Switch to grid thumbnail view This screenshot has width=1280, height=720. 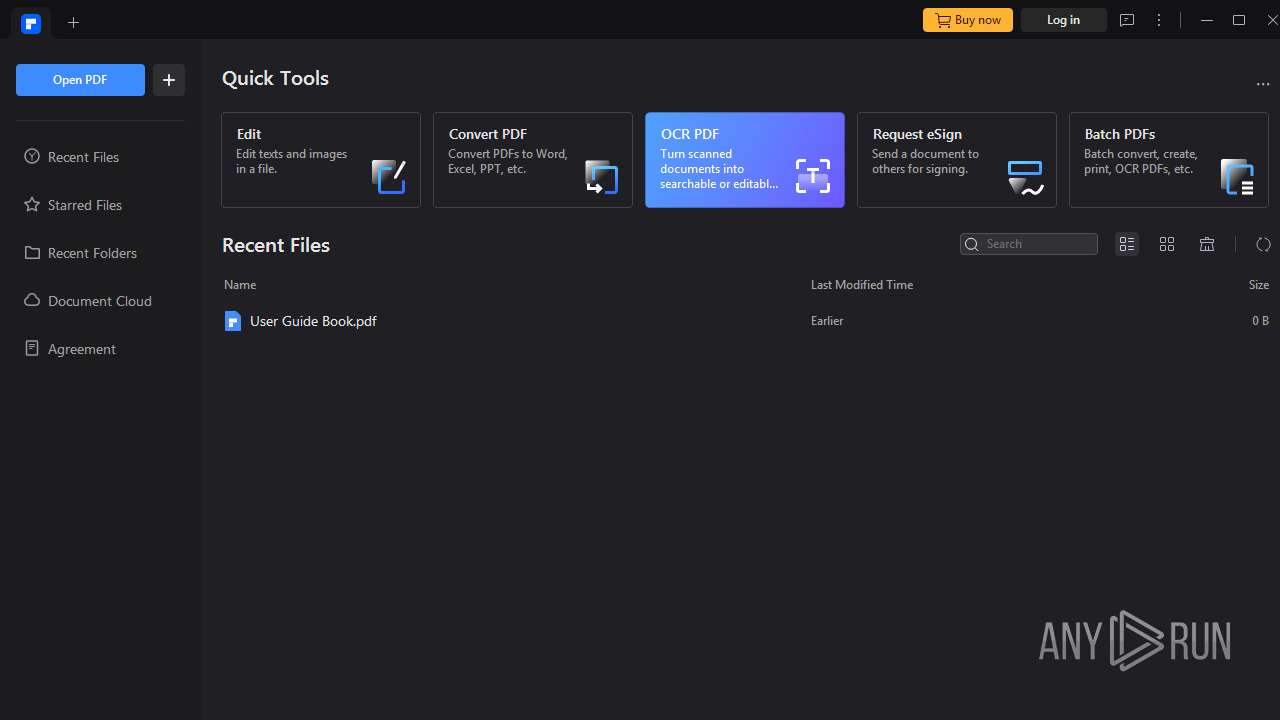(x=1167, y=244)
